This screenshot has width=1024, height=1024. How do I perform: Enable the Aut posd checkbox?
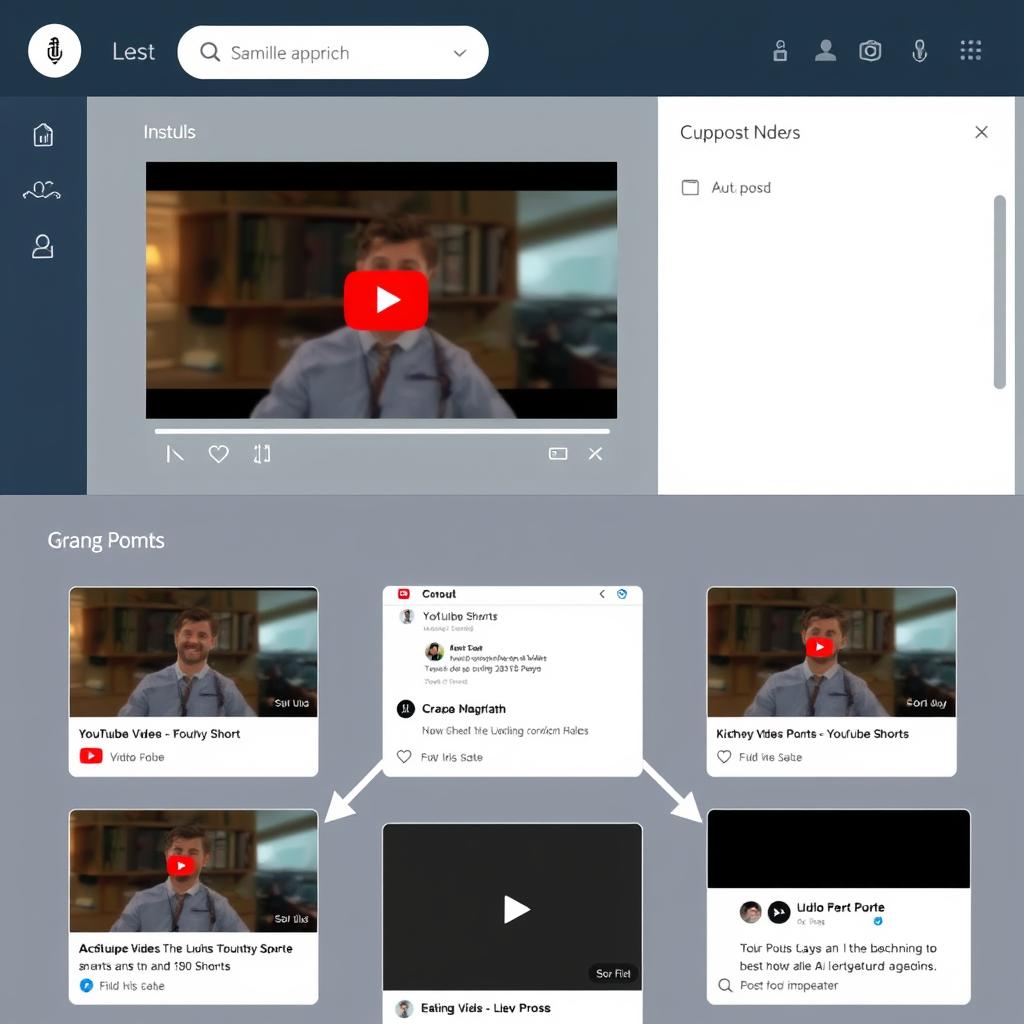click(690, 187)
